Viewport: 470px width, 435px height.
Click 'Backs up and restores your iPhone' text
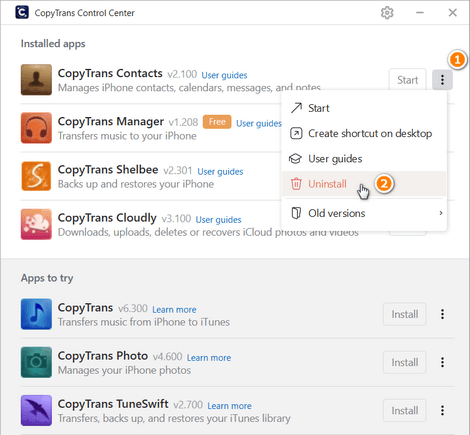click(136, 184)
